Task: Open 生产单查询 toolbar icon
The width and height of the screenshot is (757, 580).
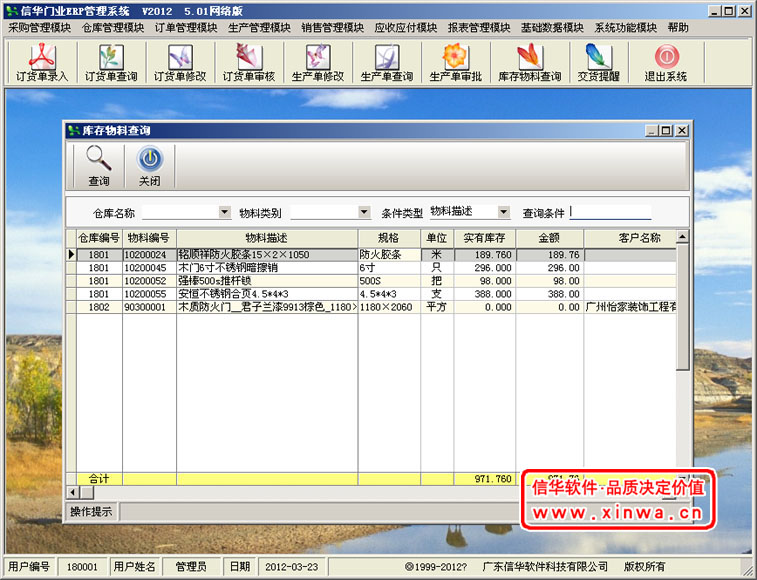Action: [387, 62]
